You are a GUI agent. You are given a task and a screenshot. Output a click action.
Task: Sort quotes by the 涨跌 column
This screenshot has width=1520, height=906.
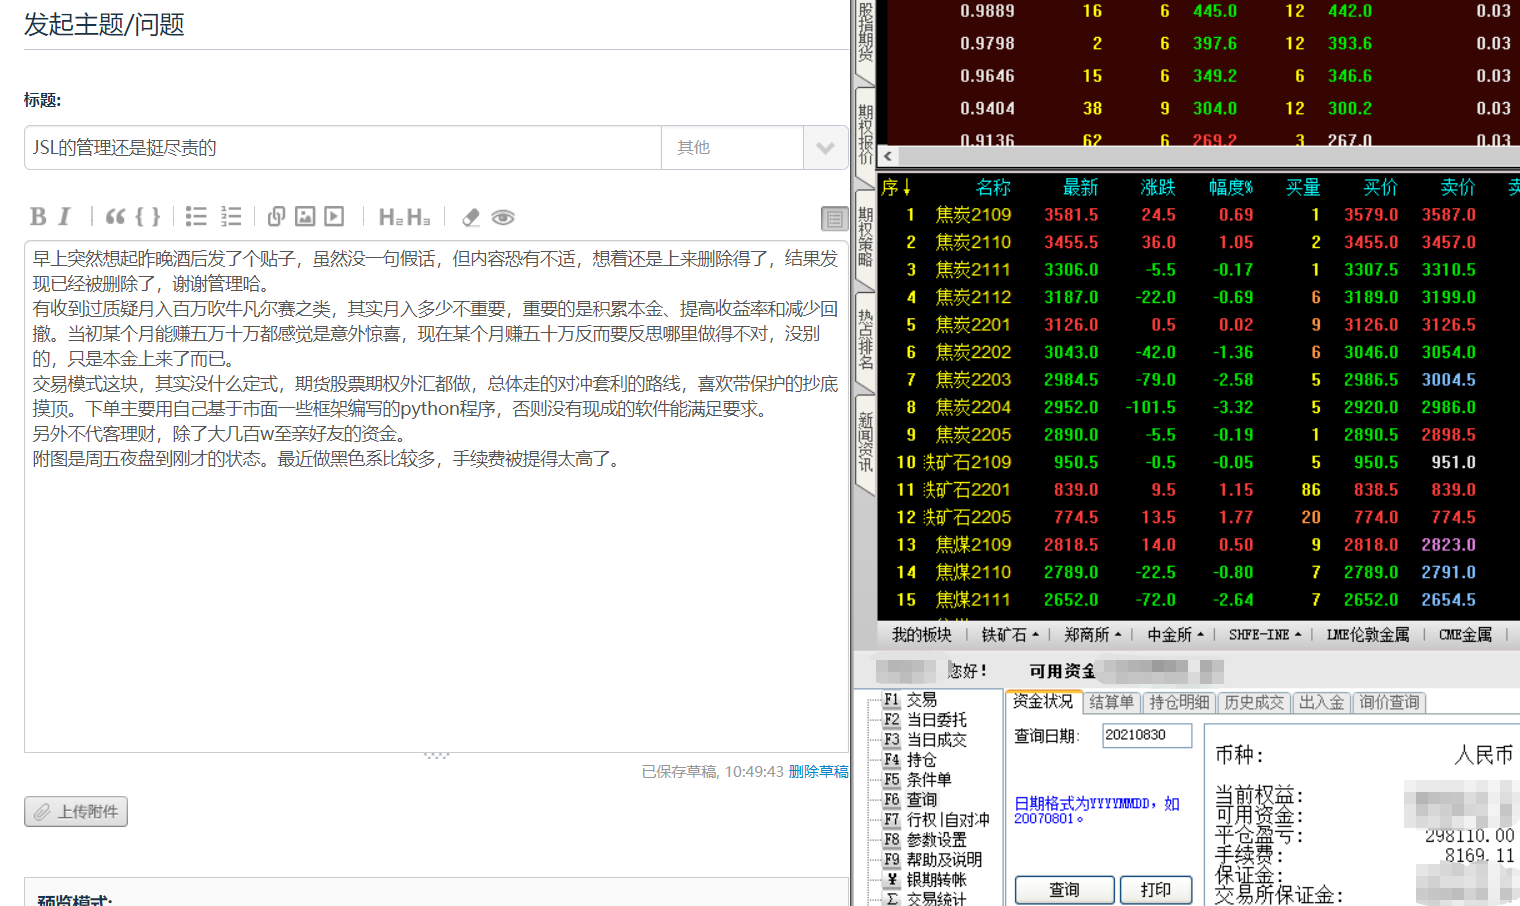click(1158, 187)
